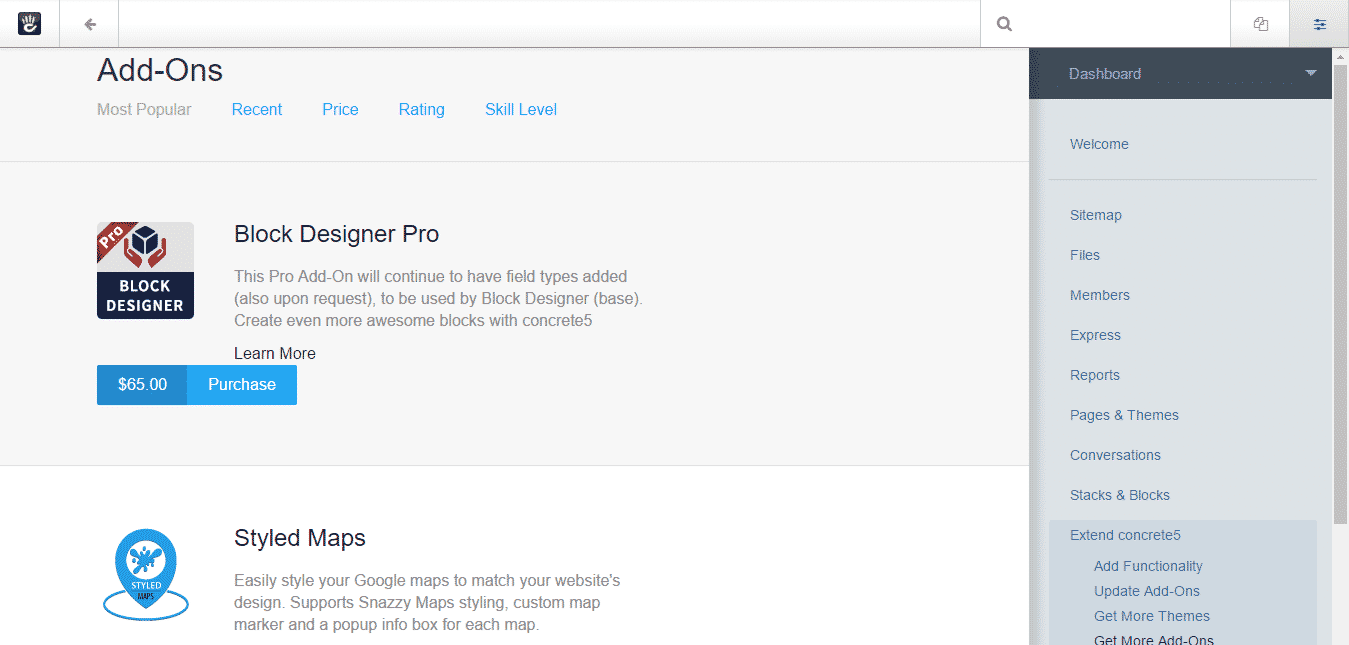Open the dashboard settings sliders icon
1349x645 pixels.
(1318, 23)
